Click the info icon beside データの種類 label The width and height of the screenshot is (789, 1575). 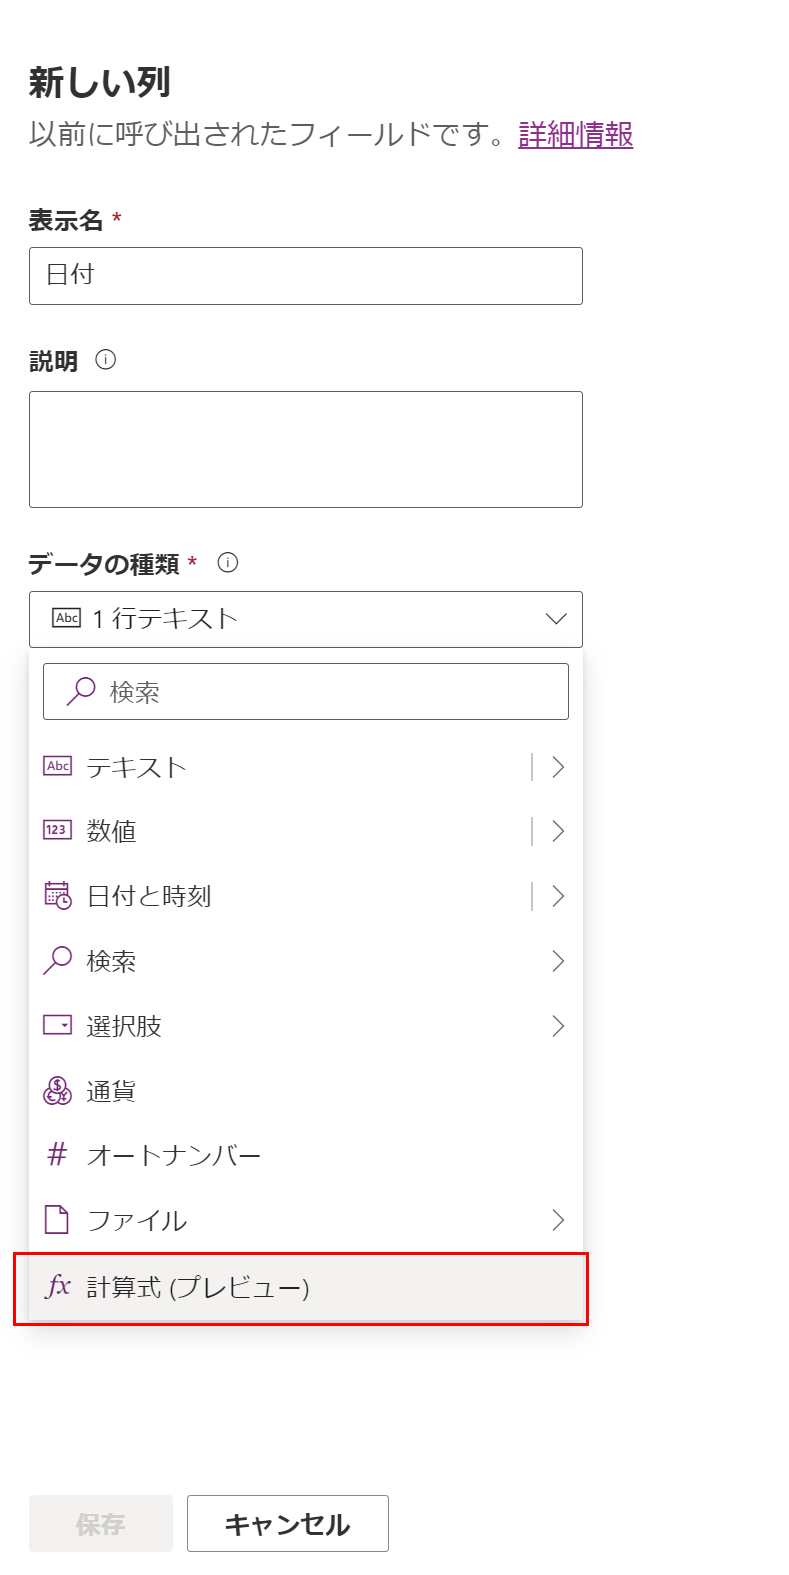(228, 563)
